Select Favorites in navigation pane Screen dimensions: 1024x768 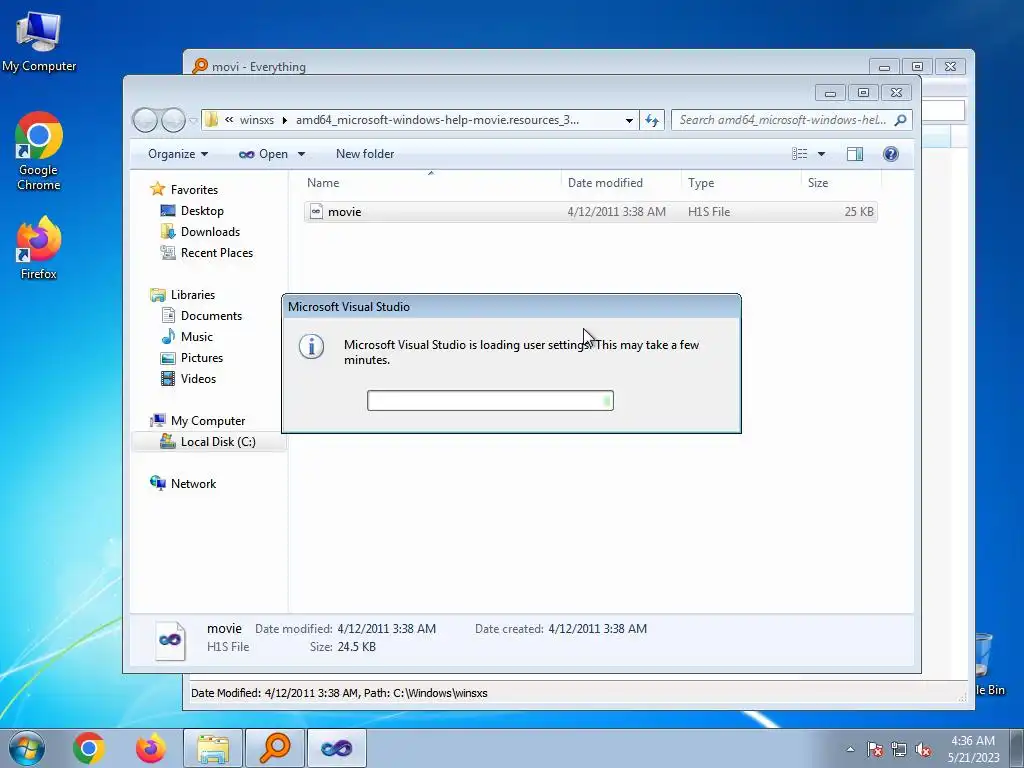pyautogui.click(x=194, y=189)
